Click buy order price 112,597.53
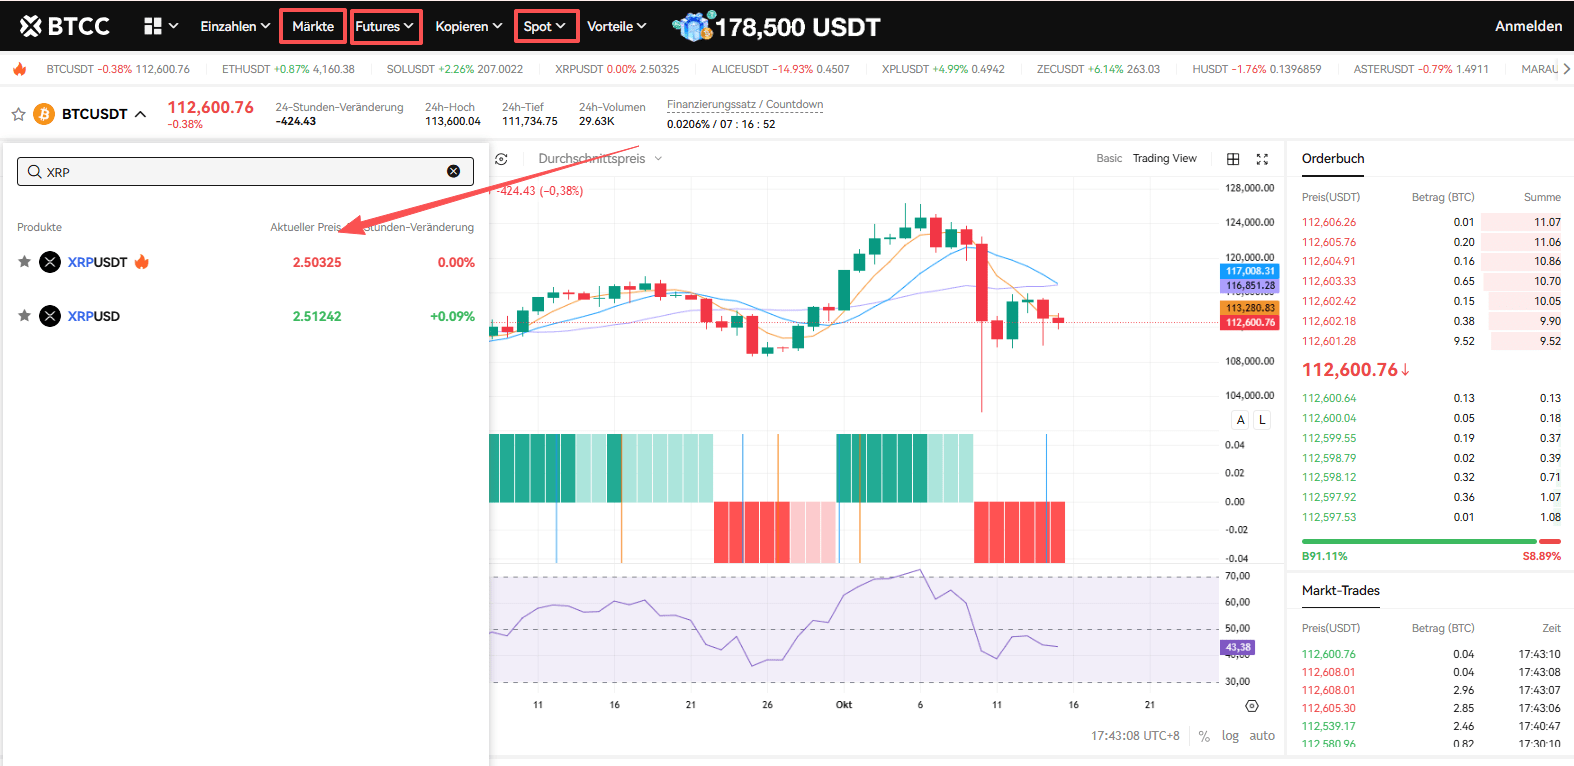Image resolution: width=1574 pixels, height=766 pixels. [1329, 517]
